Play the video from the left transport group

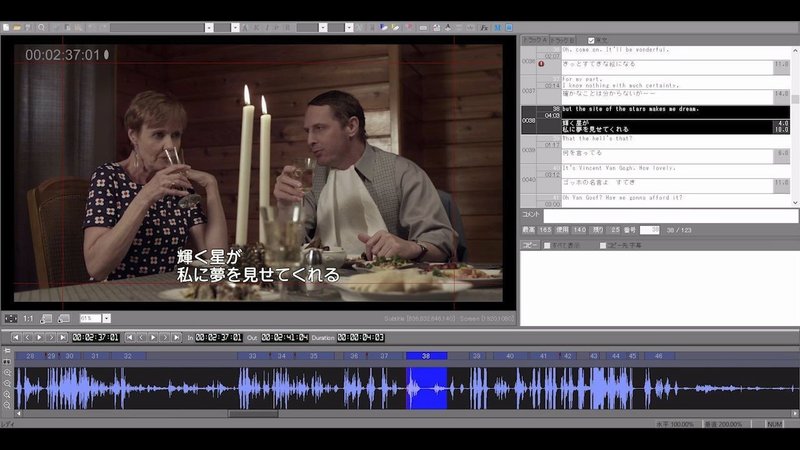(39, 337)
